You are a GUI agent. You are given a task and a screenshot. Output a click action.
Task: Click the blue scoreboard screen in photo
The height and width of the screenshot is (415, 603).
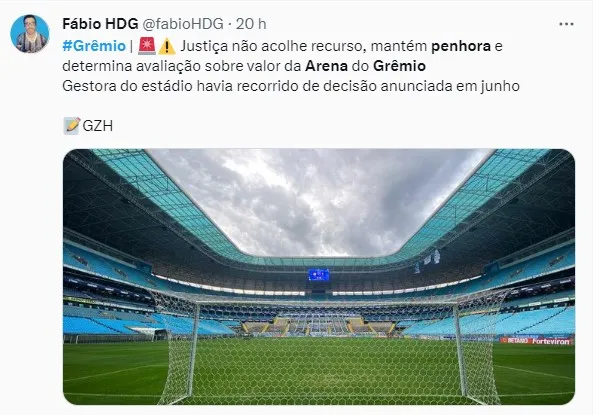319,275
